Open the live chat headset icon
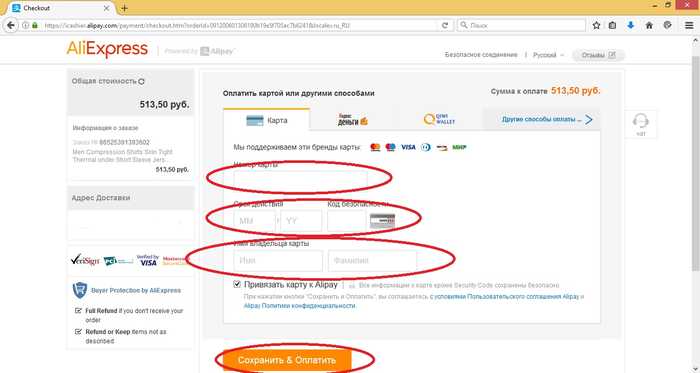This screenshot has height=373, width=700. tap(641, 120)
